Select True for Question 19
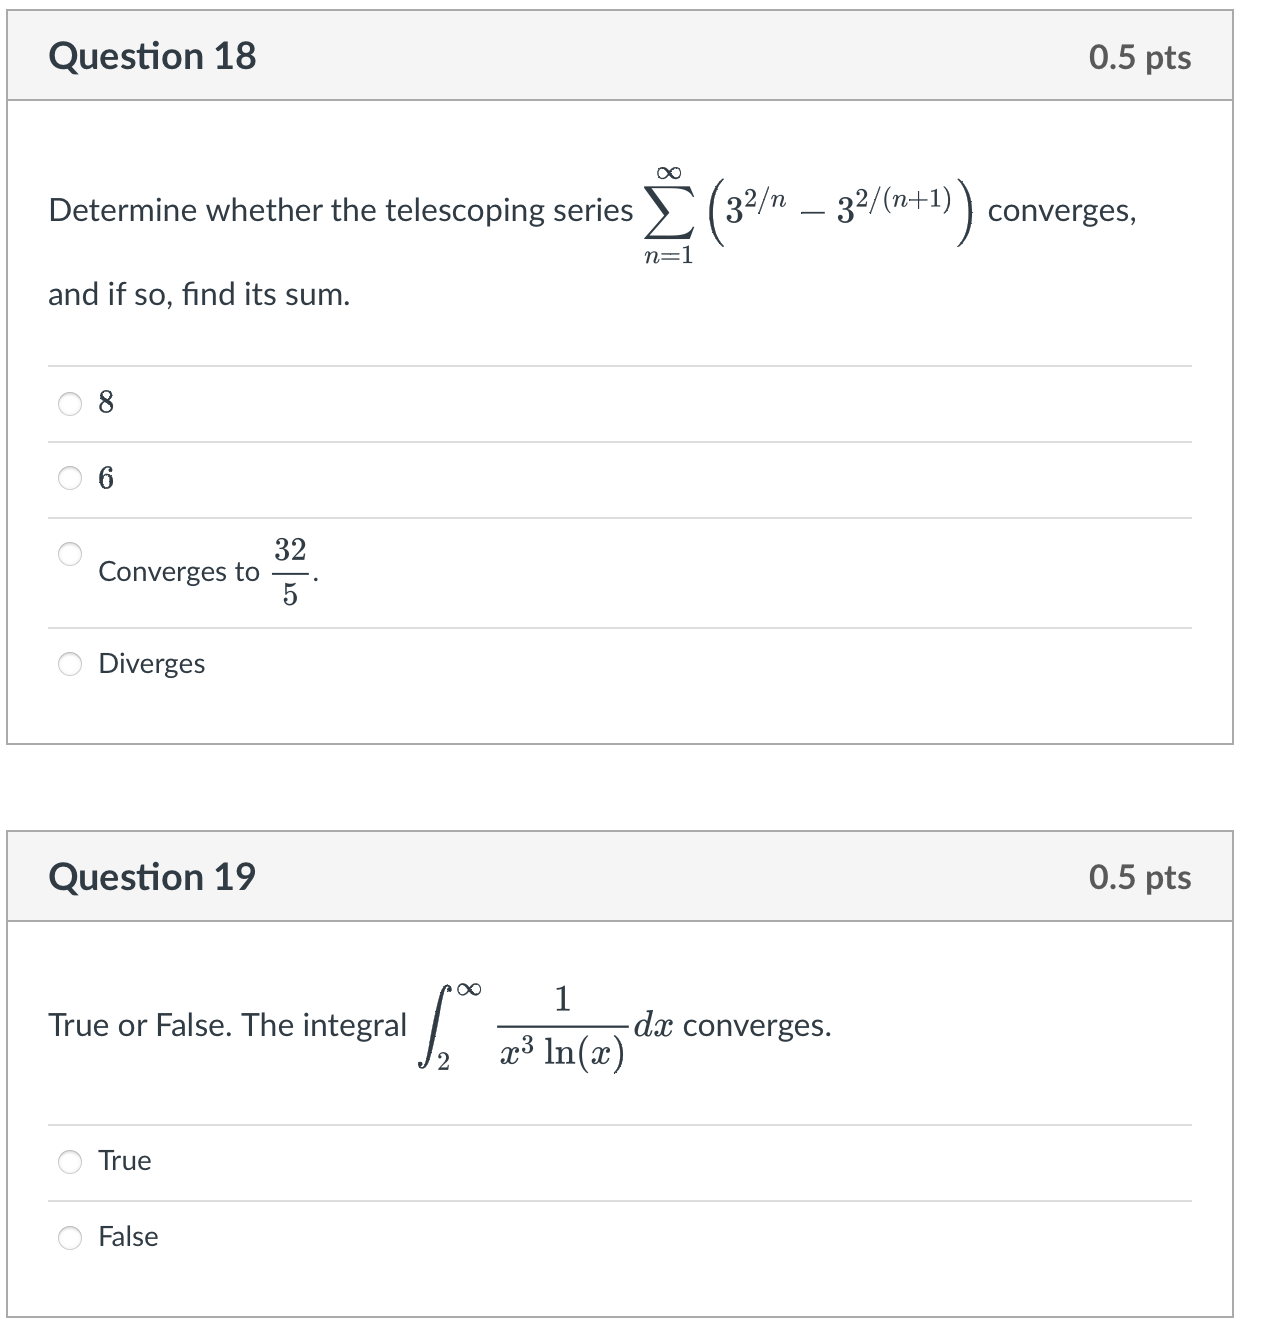The width and height of the screenshot is (1270, 1336). pos(70,1161)
